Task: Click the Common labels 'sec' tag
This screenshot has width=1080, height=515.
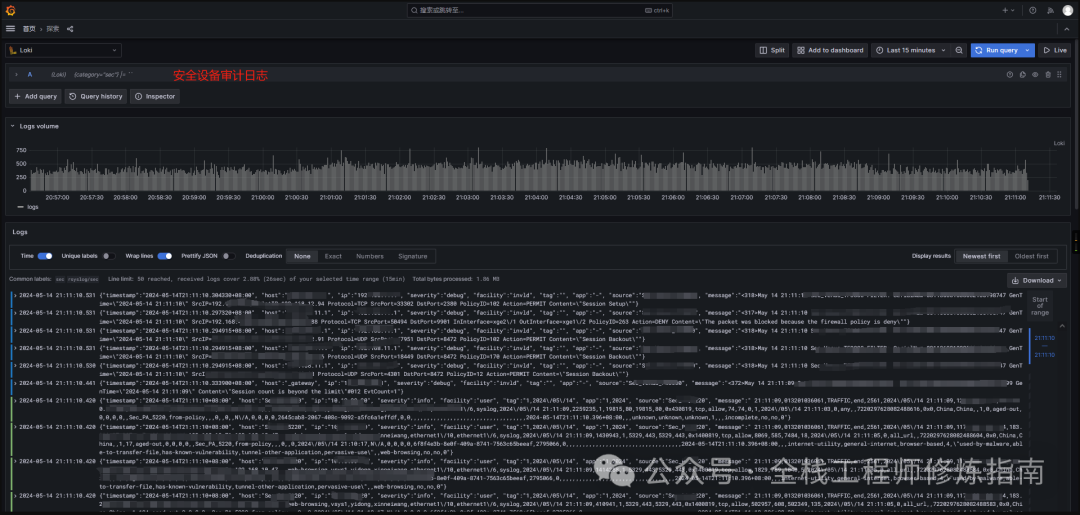Action: tap(60, 280)
